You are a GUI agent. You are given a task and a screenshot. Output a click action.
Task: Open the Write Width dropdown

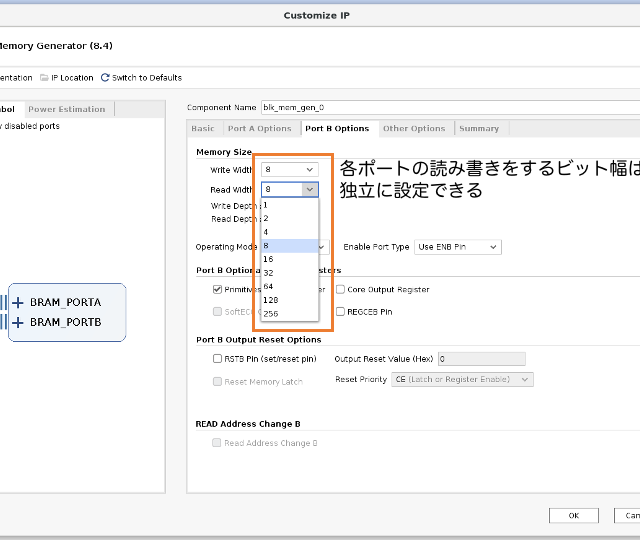pos(290,170)
